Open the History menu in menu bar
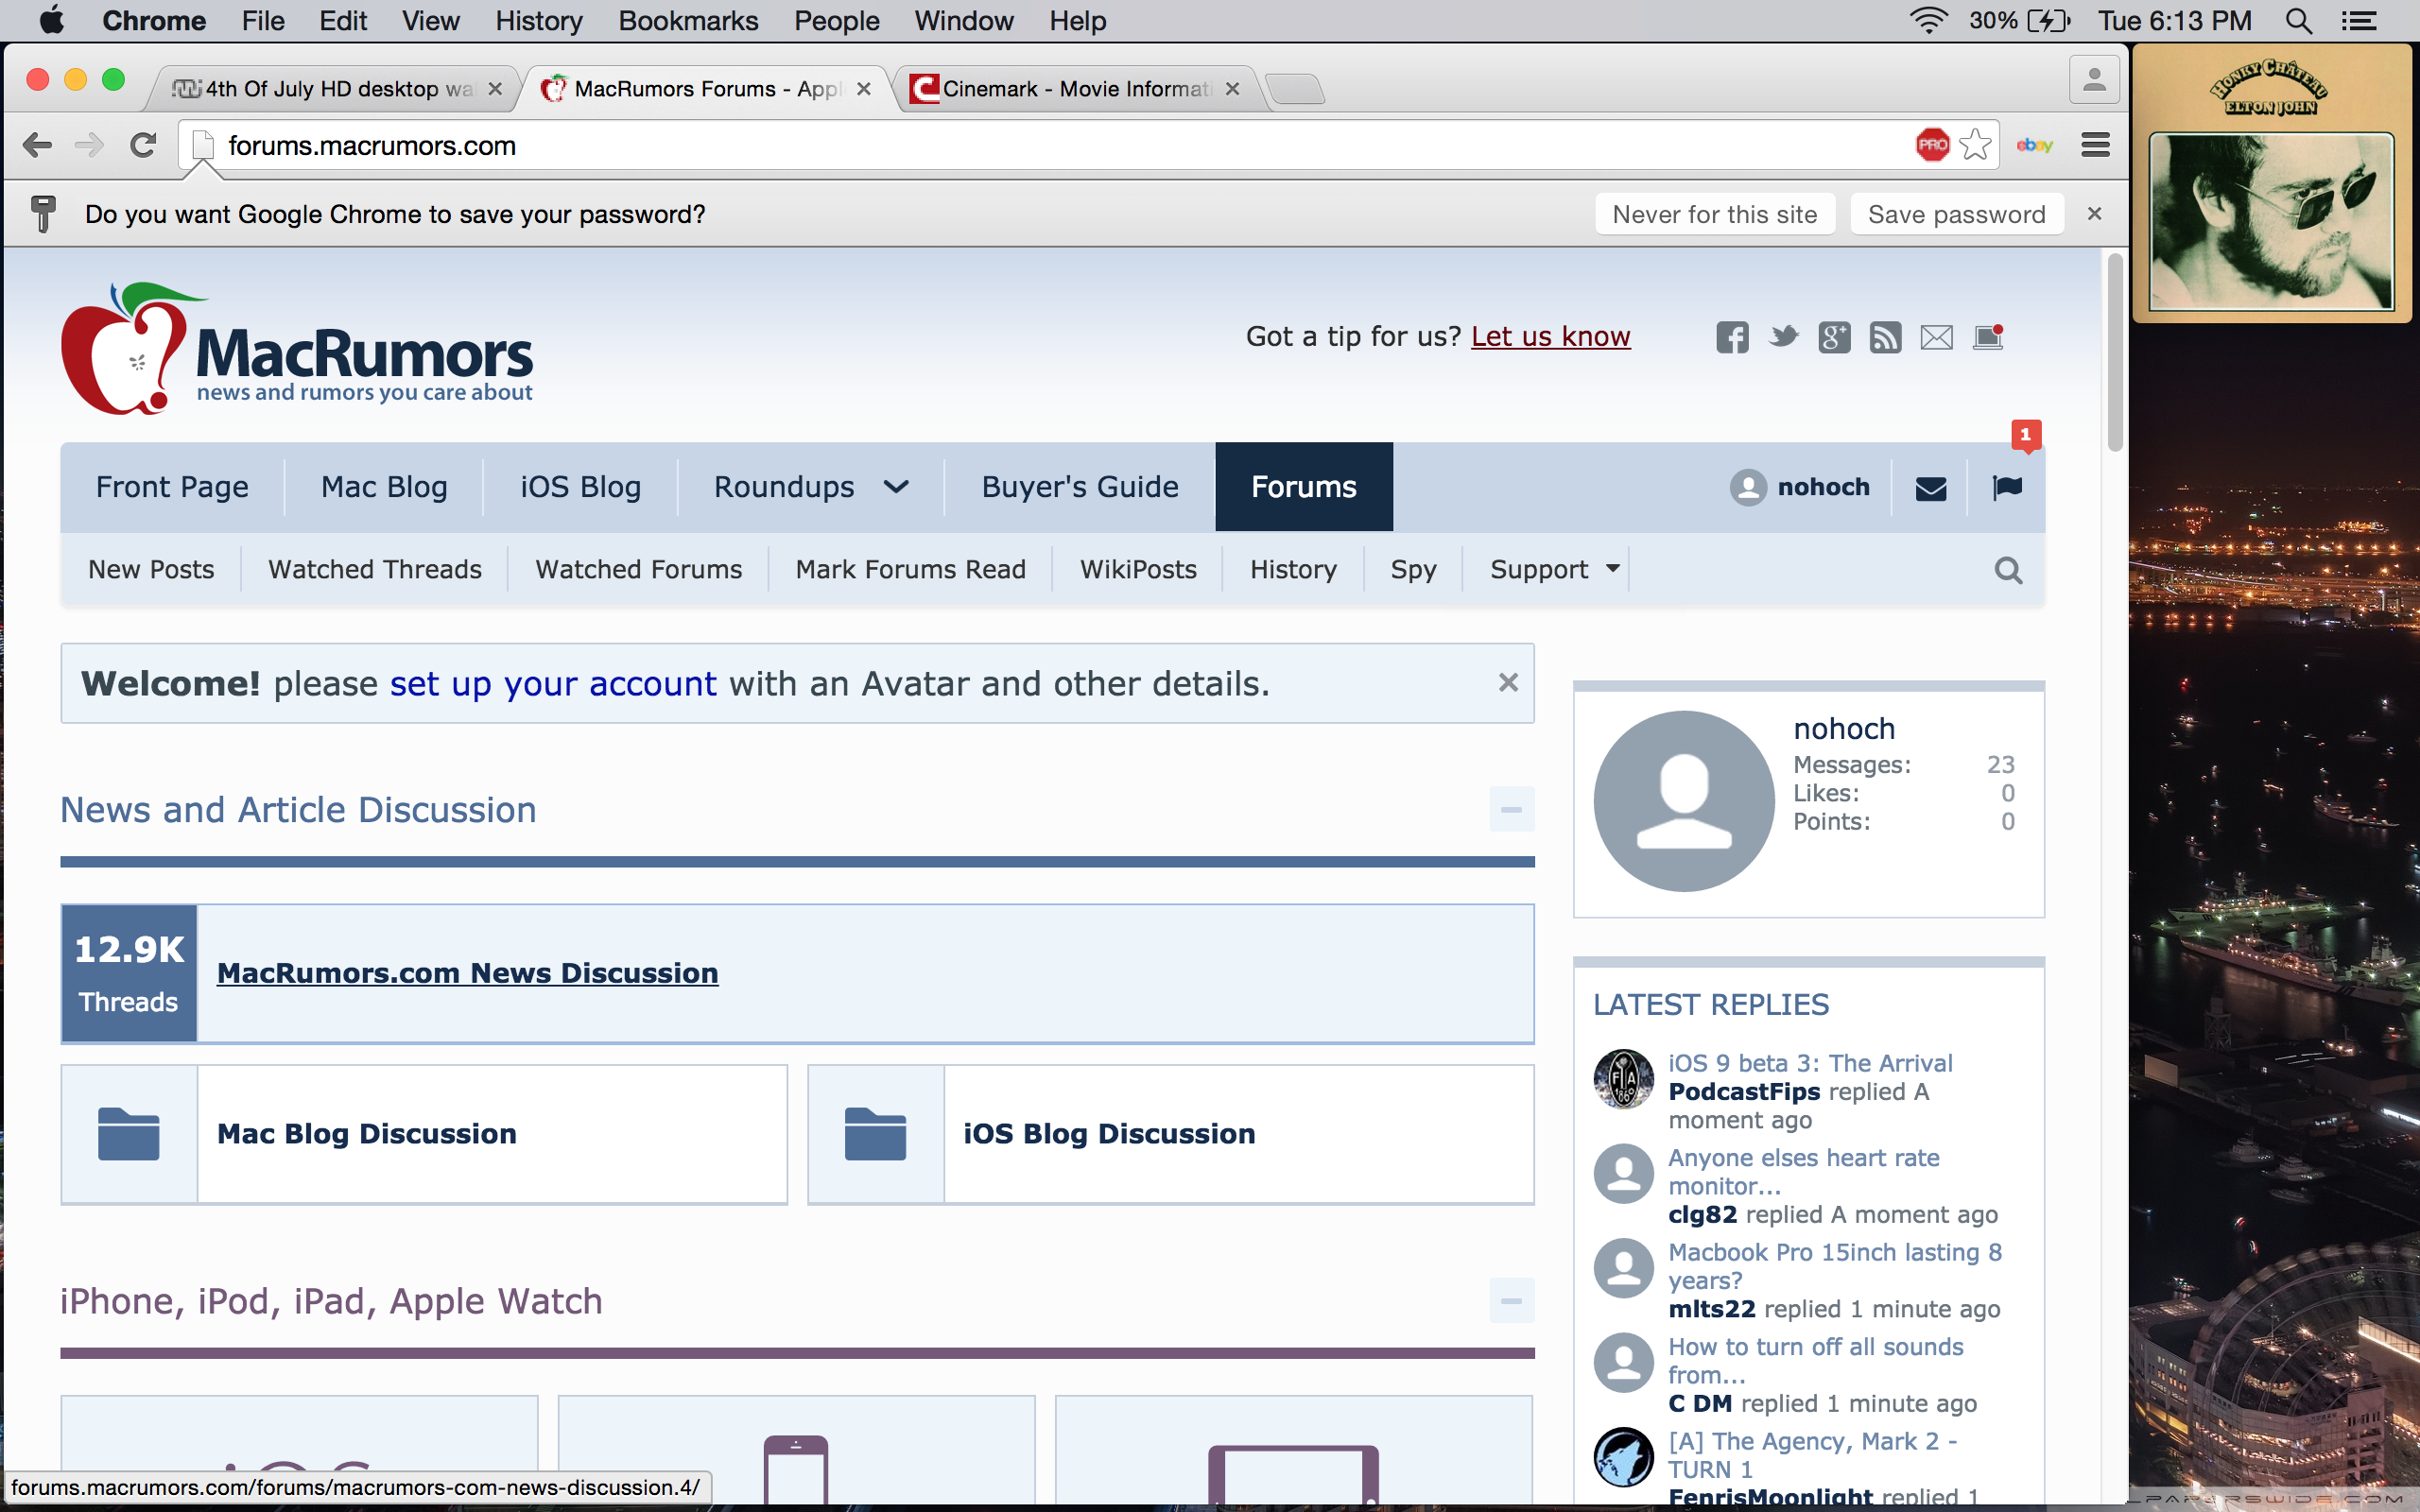This screenshot has width=2420, height=1512. (538, 21)
